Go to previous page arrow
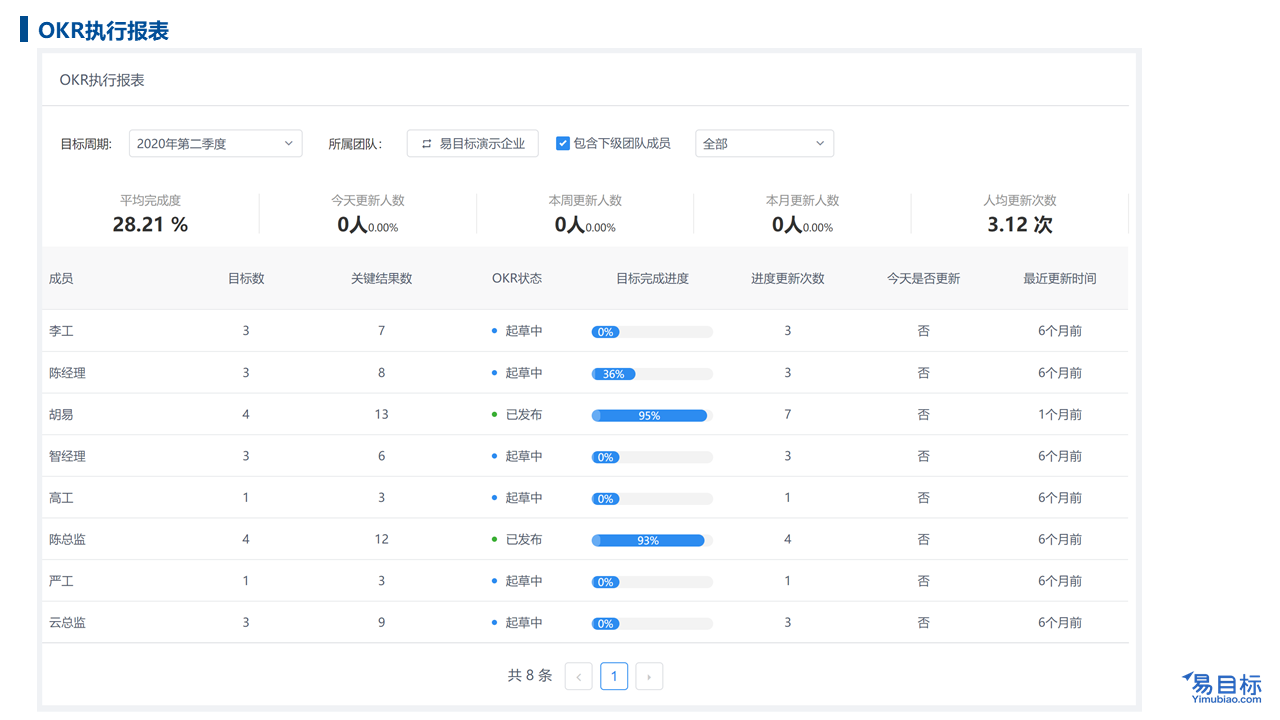Viewport: 1280px width, 720px height. (579, 676)
